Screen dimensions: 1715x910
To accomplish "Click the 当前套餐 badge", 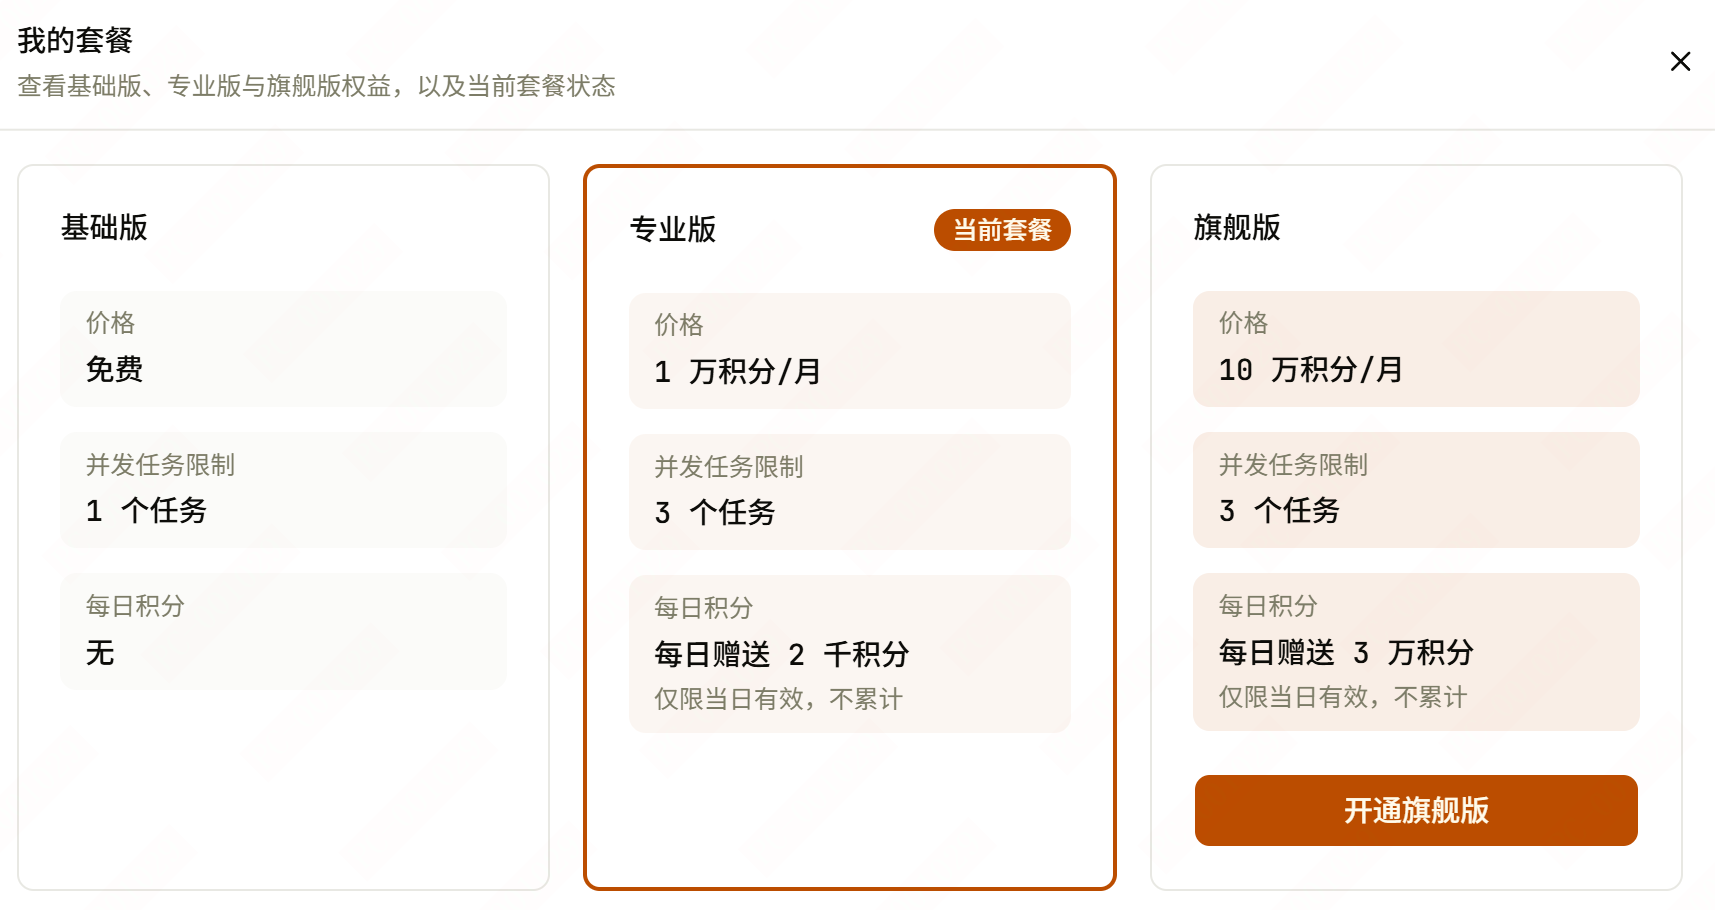I will (1002, 230).
